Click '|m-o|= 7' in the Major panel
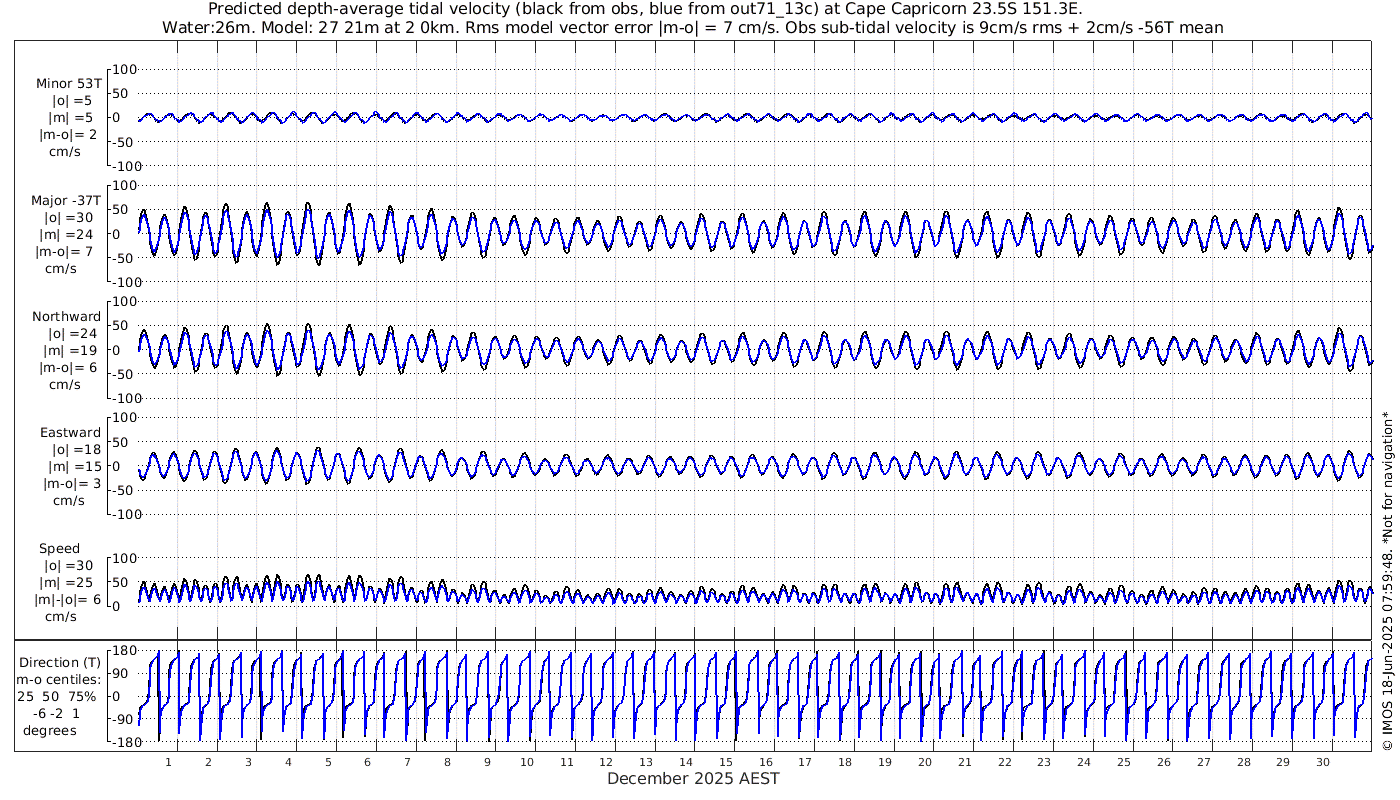This screenshot has height=800, width=1400. (x=66, y=251)
